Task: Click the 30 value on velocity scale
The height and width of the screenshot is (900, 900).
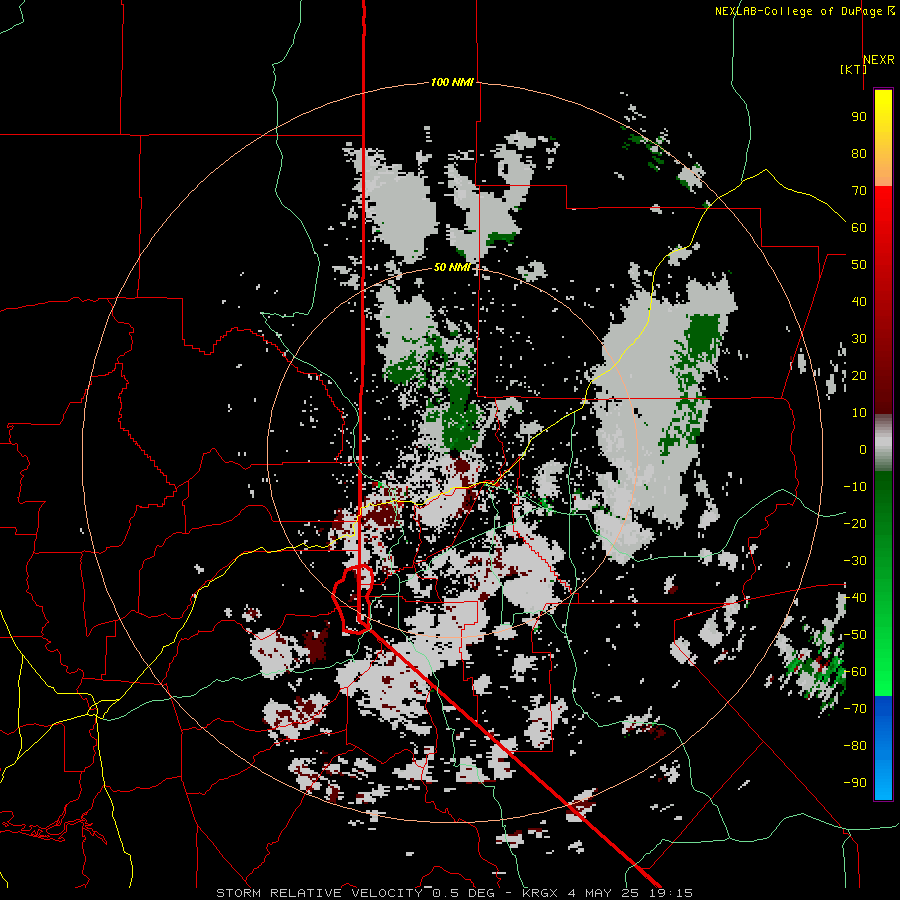Action: pyautogui.click(x=859, y=339)
